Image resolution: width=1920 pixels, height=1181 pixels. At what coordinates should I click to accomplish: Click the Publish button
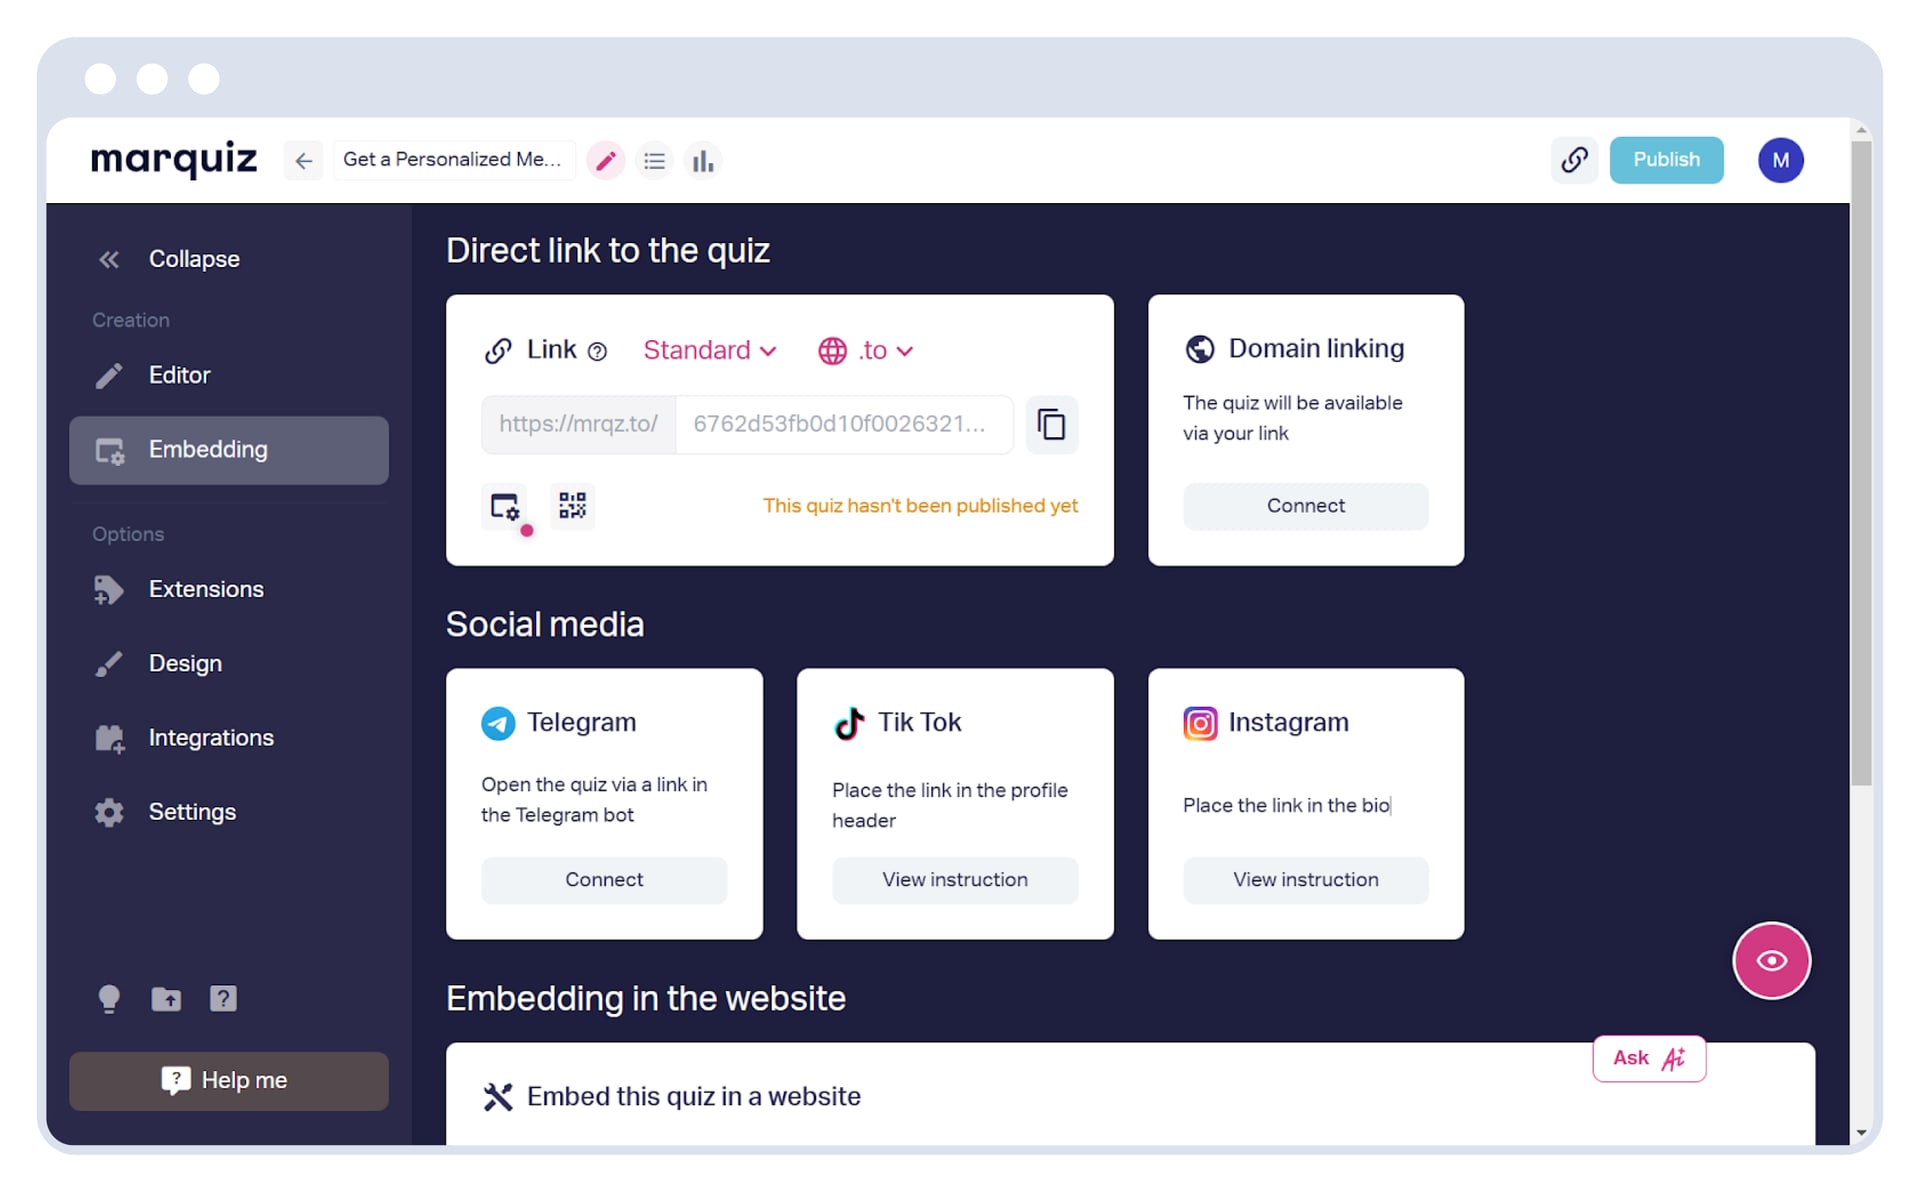pyautogui.click(x=1666, y=160)
